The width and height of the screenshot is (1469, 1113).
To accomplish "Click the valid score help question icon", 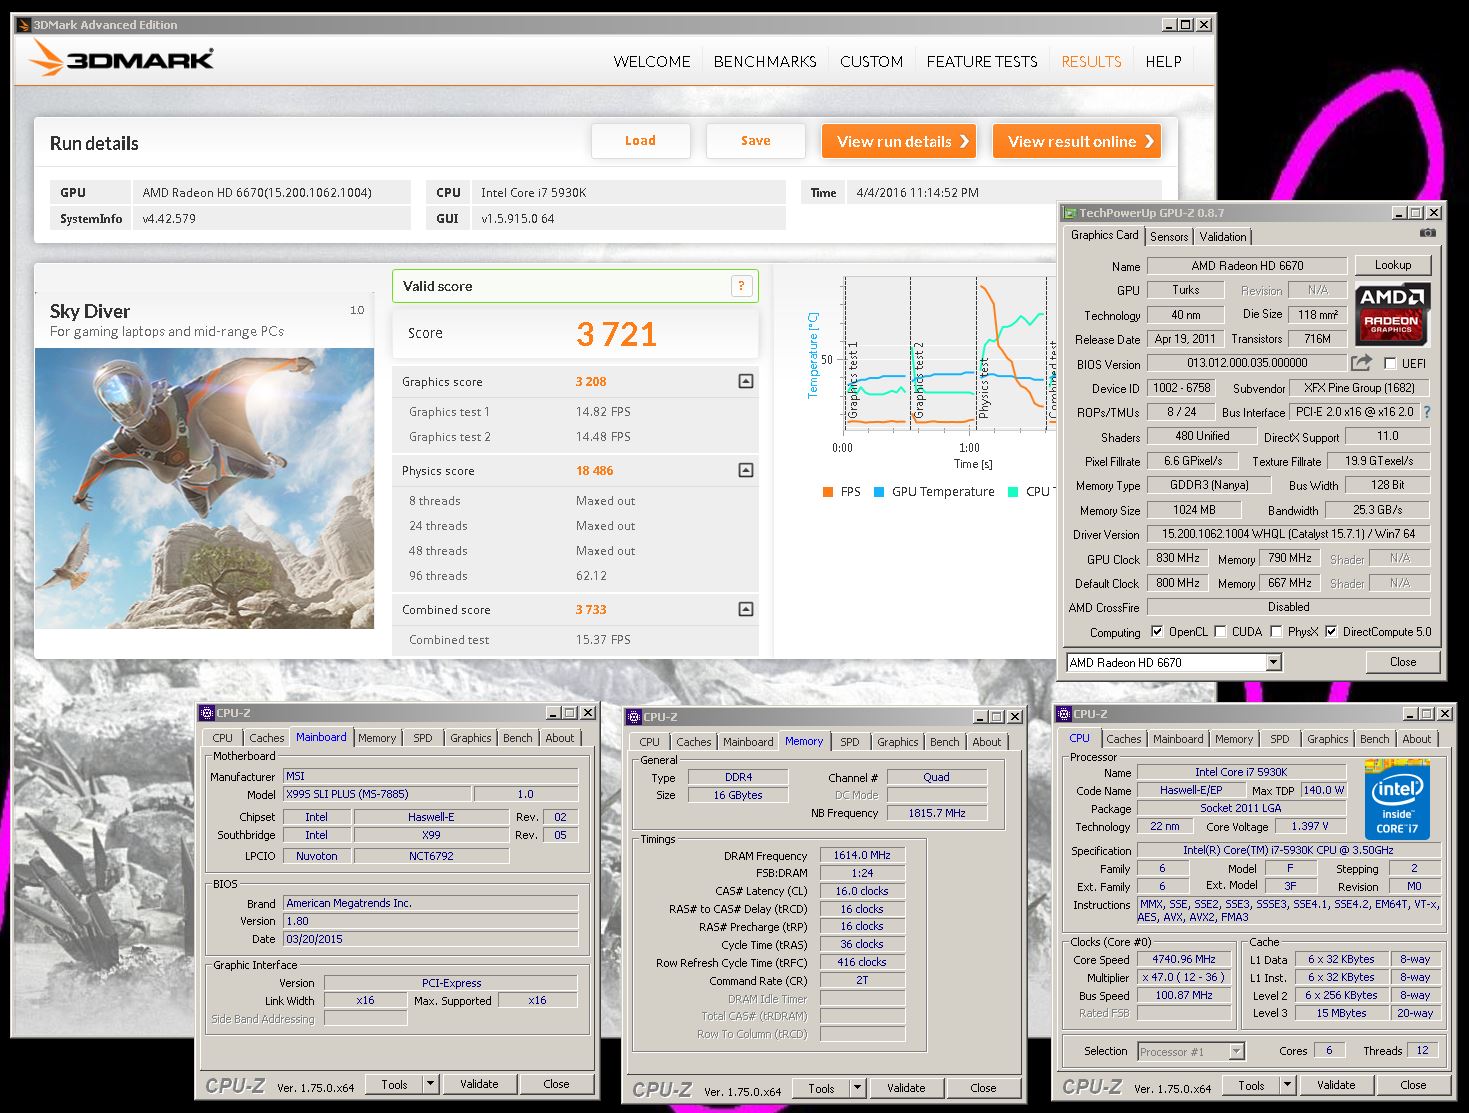I will pyautogui.click(x=741, y=286).
